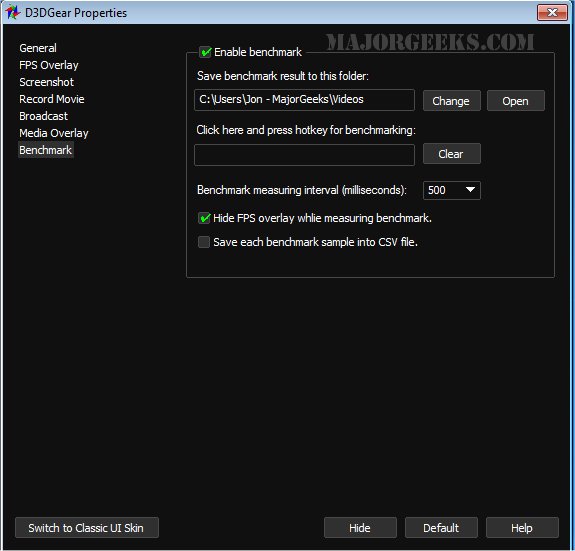The width and height of the screenshot is (575, 551).
Task: Open Help for D3DGear
Action: (522, 528)
